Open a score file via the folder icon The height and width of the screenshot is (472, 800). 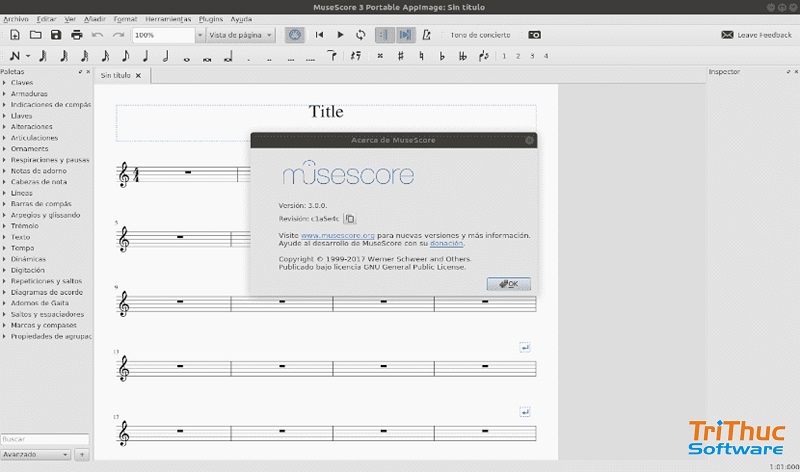tap(35, 35)
